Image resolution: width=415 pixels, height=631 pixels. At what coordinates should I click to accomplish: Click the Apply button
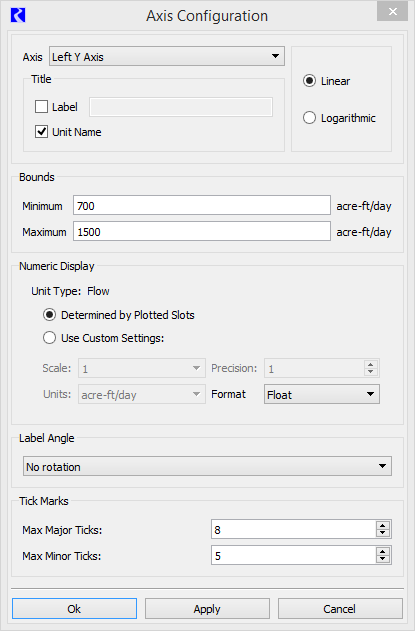(207, 608)
